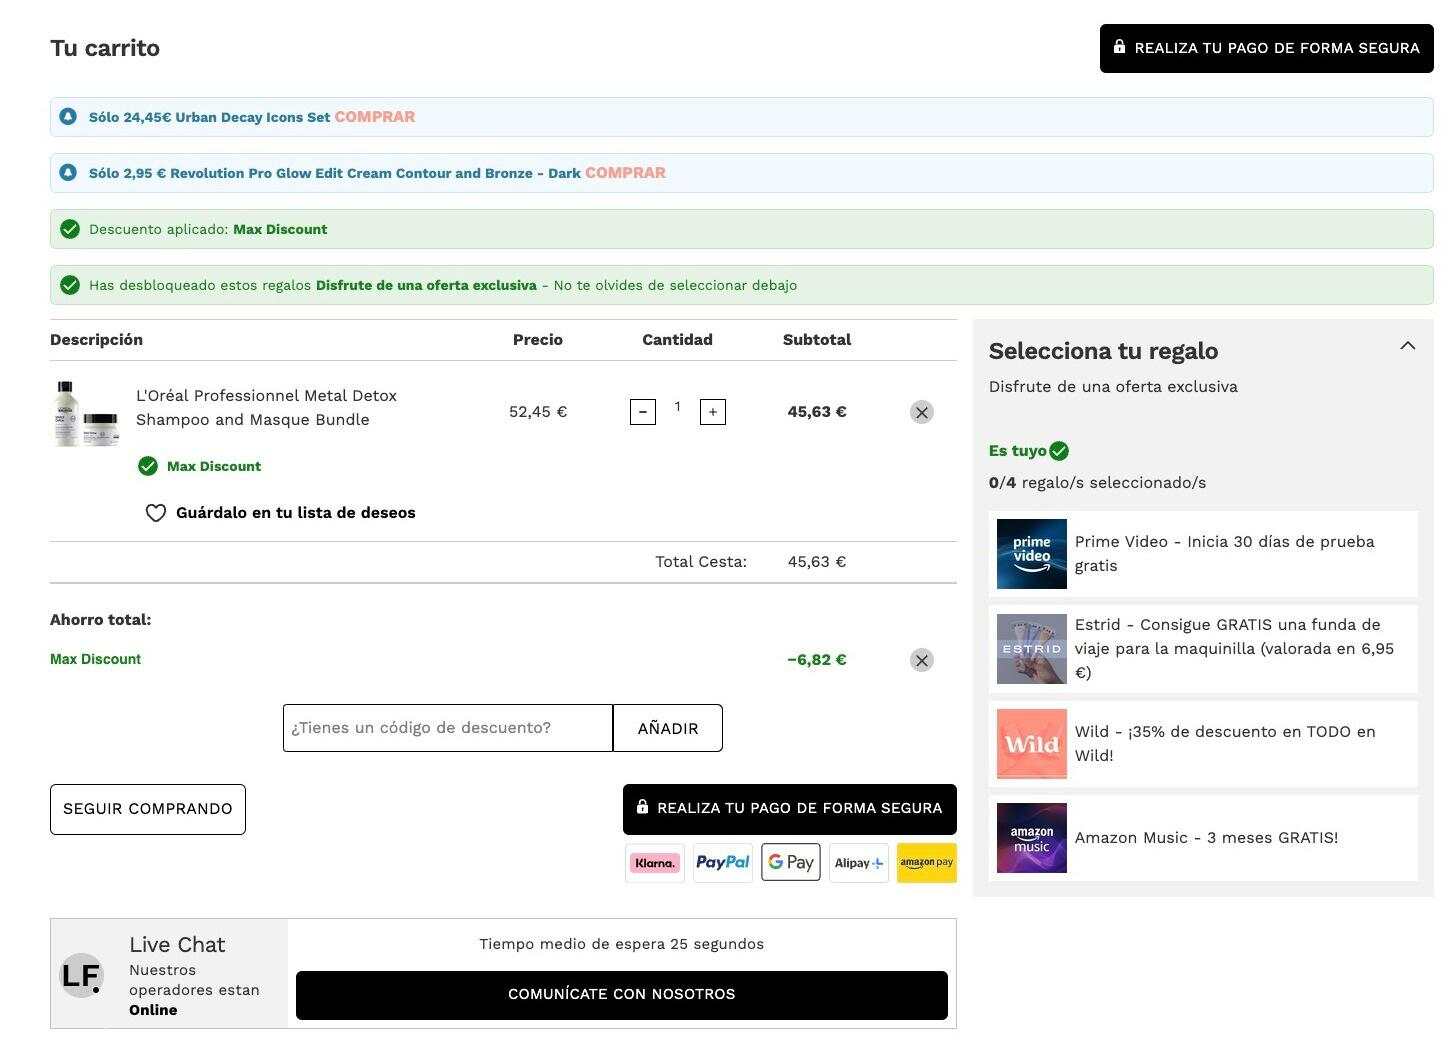The height and width of the screenshot is (1060, 1456).
Task: Click the Total Cesta label
Action: tap(701, 562)
